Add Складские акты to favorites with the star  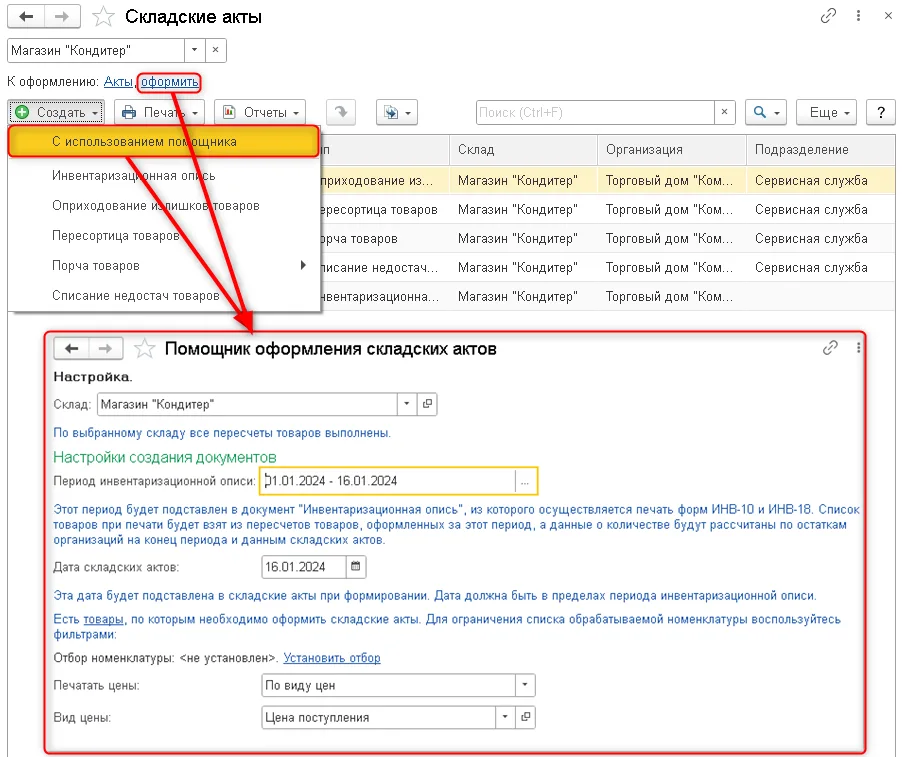[x=104, y=17]
